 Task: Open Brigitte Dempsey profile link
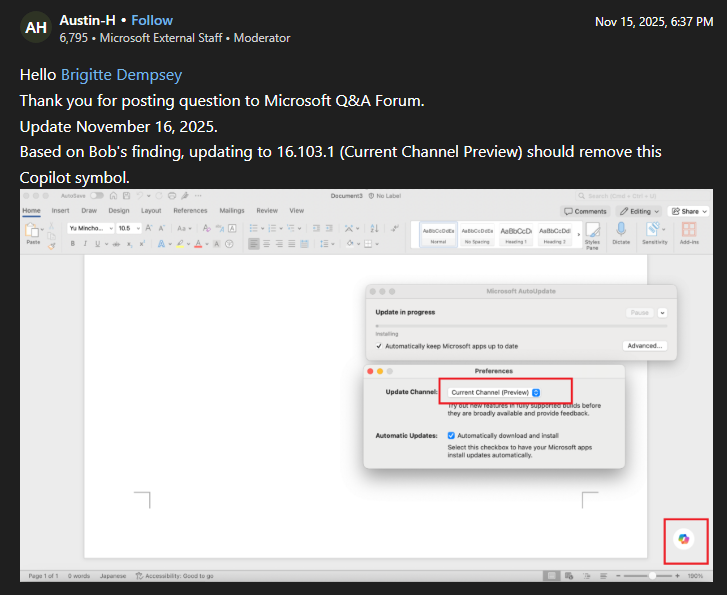coord(121,75)
